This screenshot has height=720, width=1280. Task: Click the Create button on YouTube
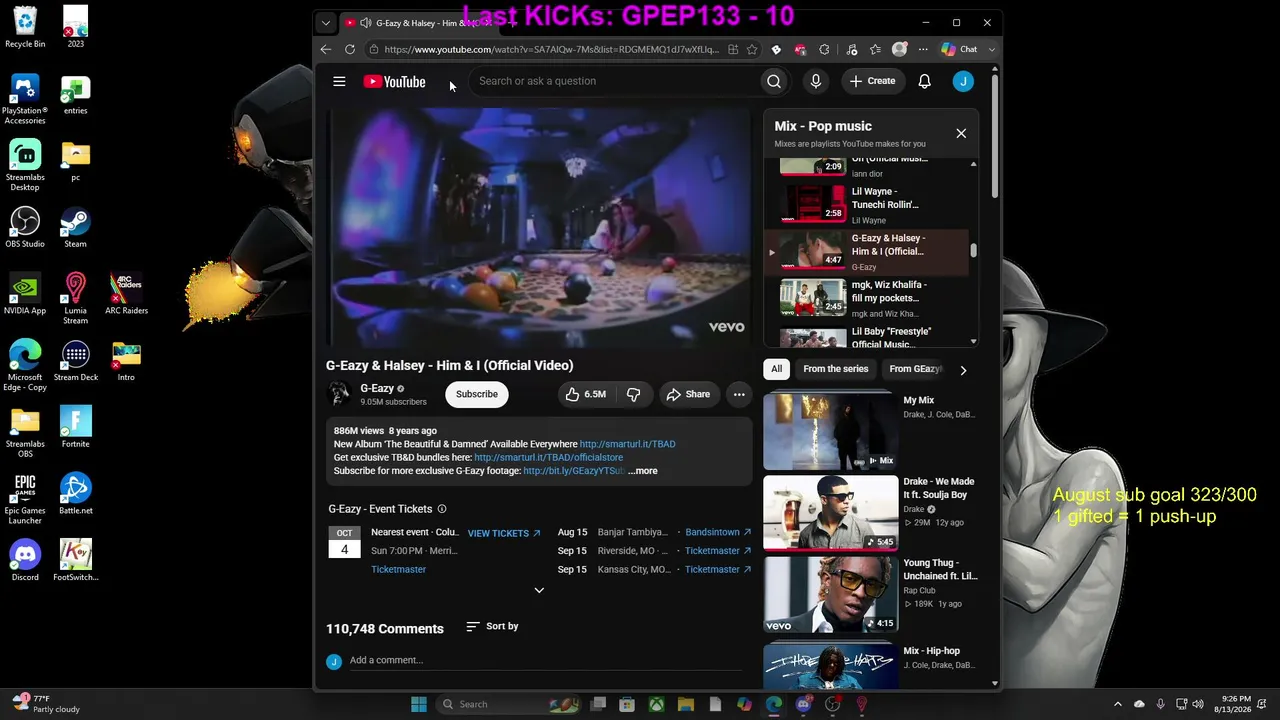[873, 81]
